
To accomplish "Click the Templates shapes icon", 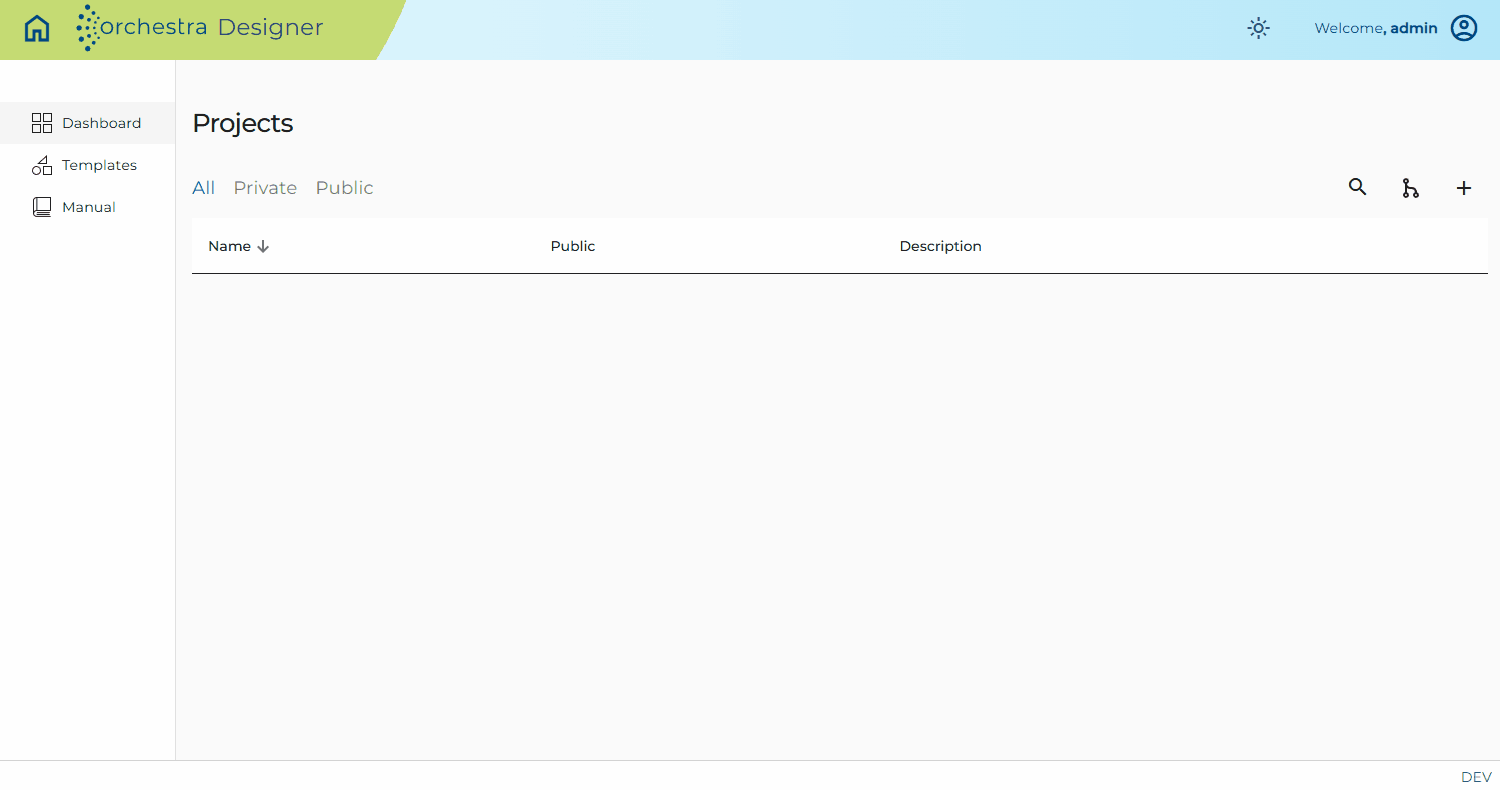I will coord(42,165).
